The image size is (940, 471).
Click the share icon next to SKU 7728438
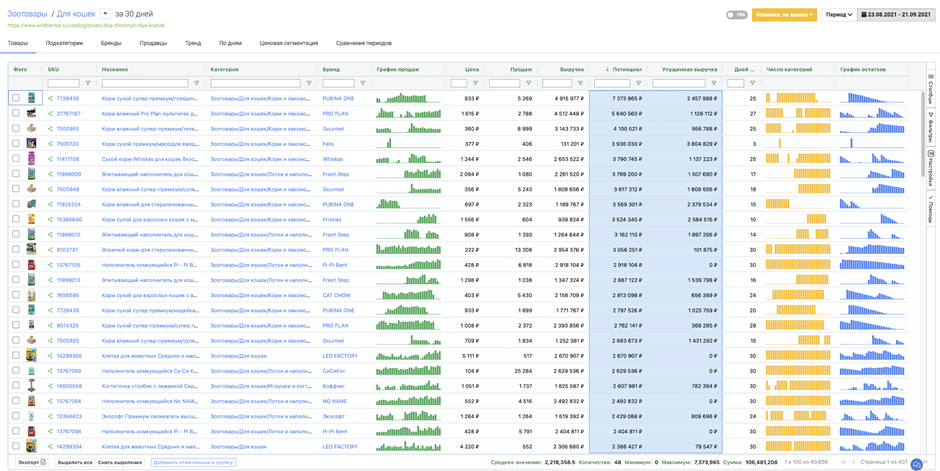[50, 99]
